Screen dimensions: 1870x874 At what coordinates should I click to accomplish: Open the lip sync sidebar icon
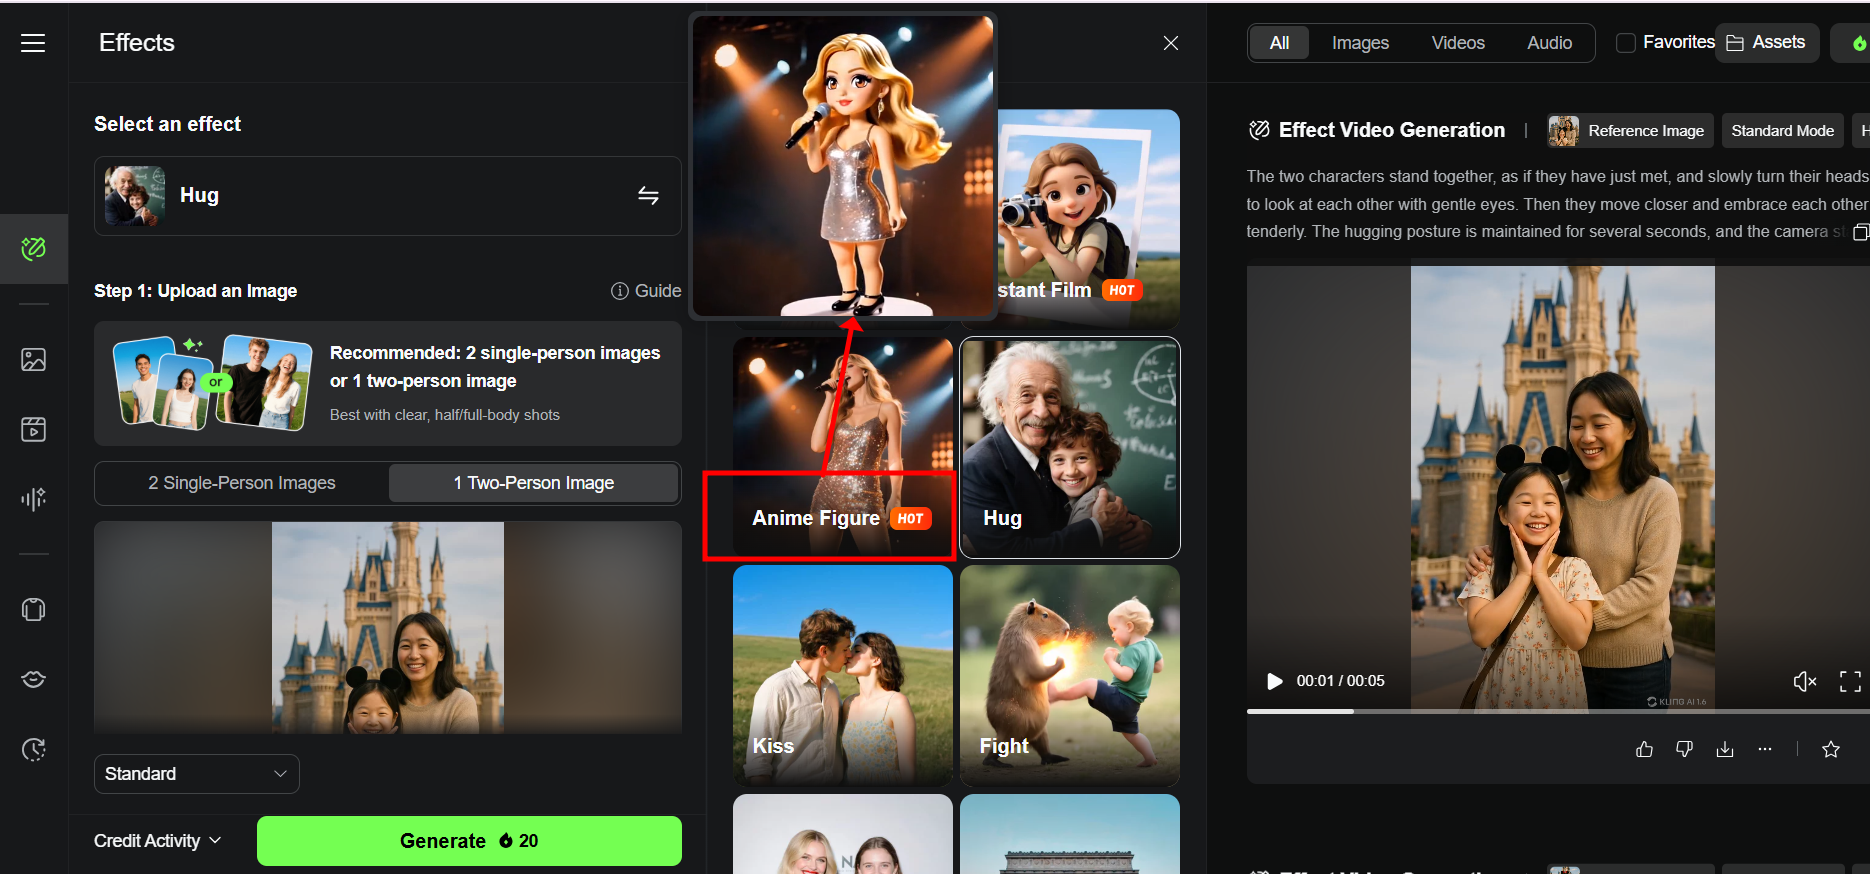(x=34, y=679)
